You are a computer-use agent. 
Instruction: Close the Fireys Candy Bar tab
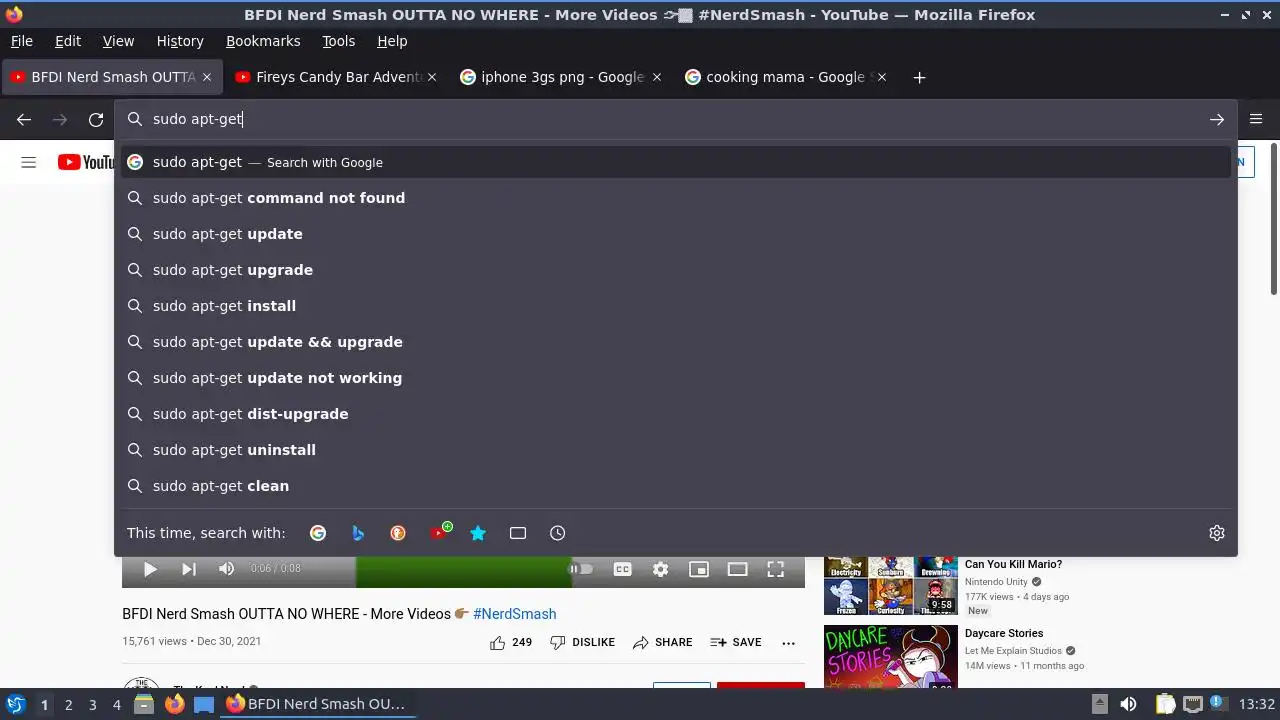click(x=432, y=77)
